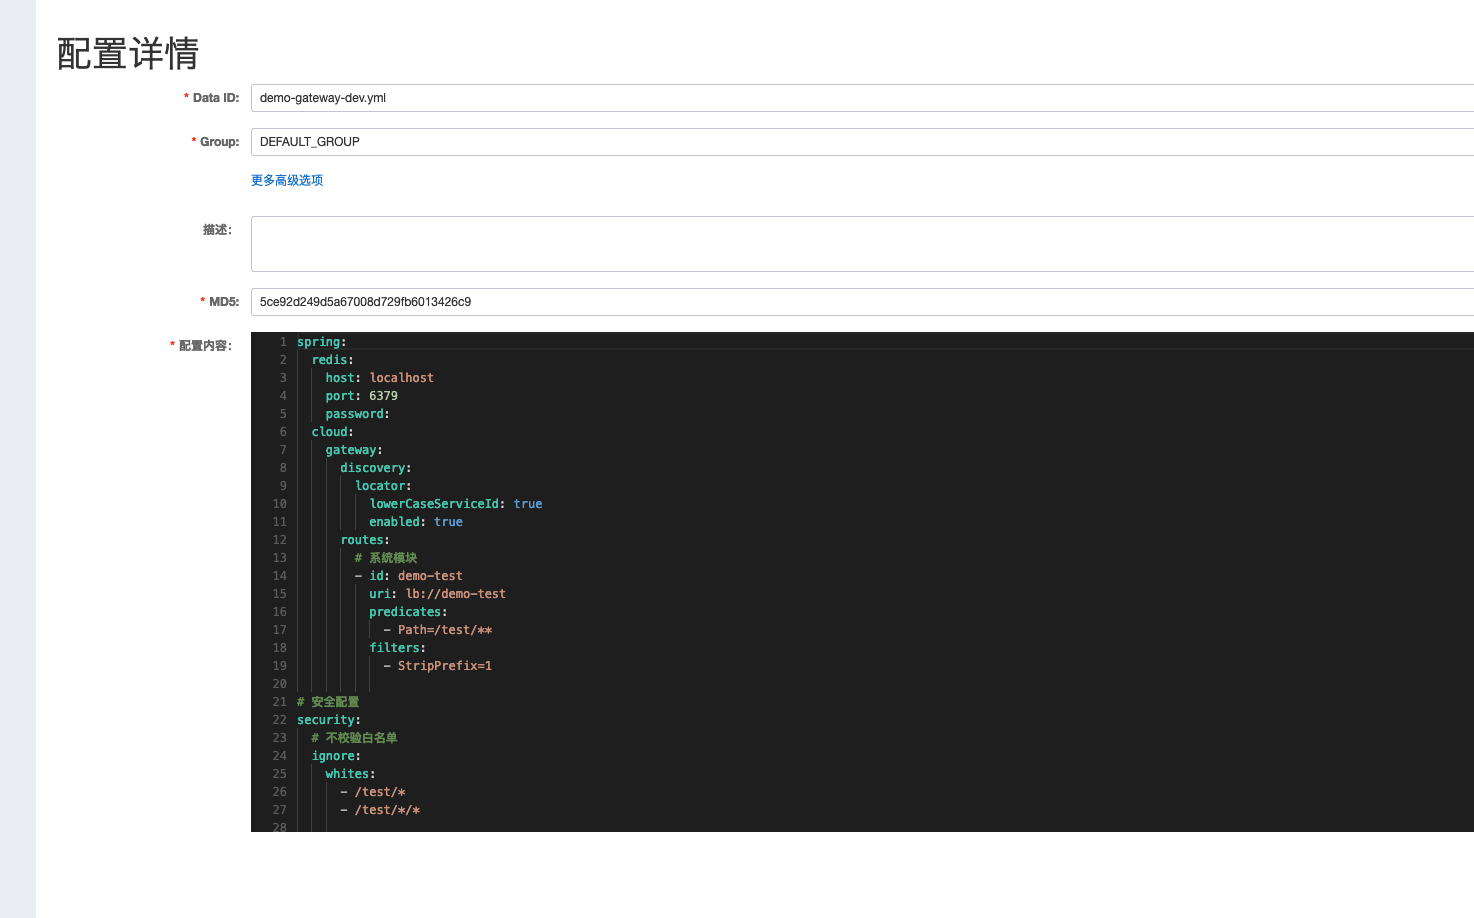Image resolution: width=1474 pixels, height=918 pixels.
Task: Click the 'gateway:' line
Action: tap(354, 450)
